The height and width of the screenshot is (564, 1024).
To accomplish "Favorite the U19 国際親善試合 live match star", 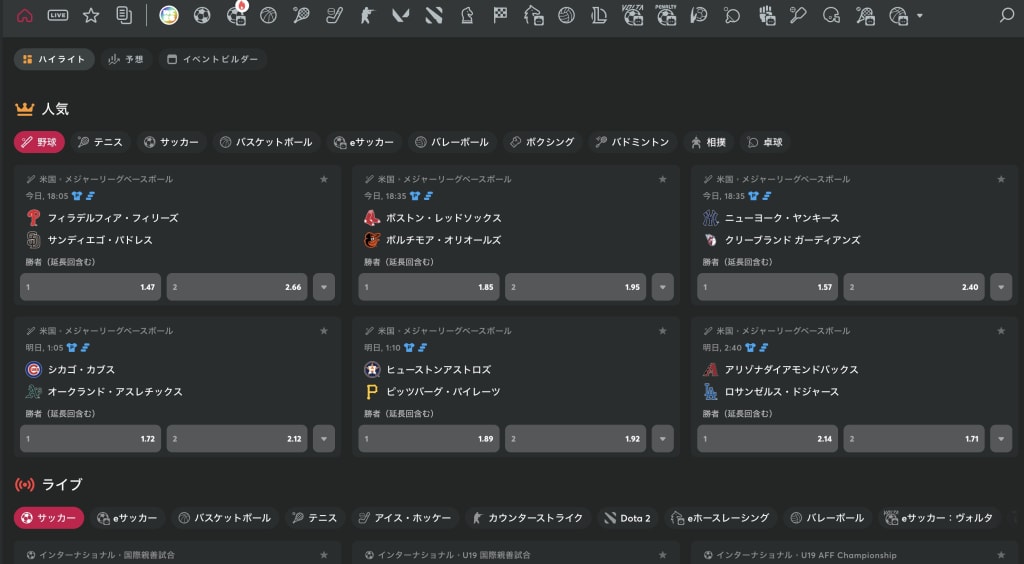I will pos(662,555).
